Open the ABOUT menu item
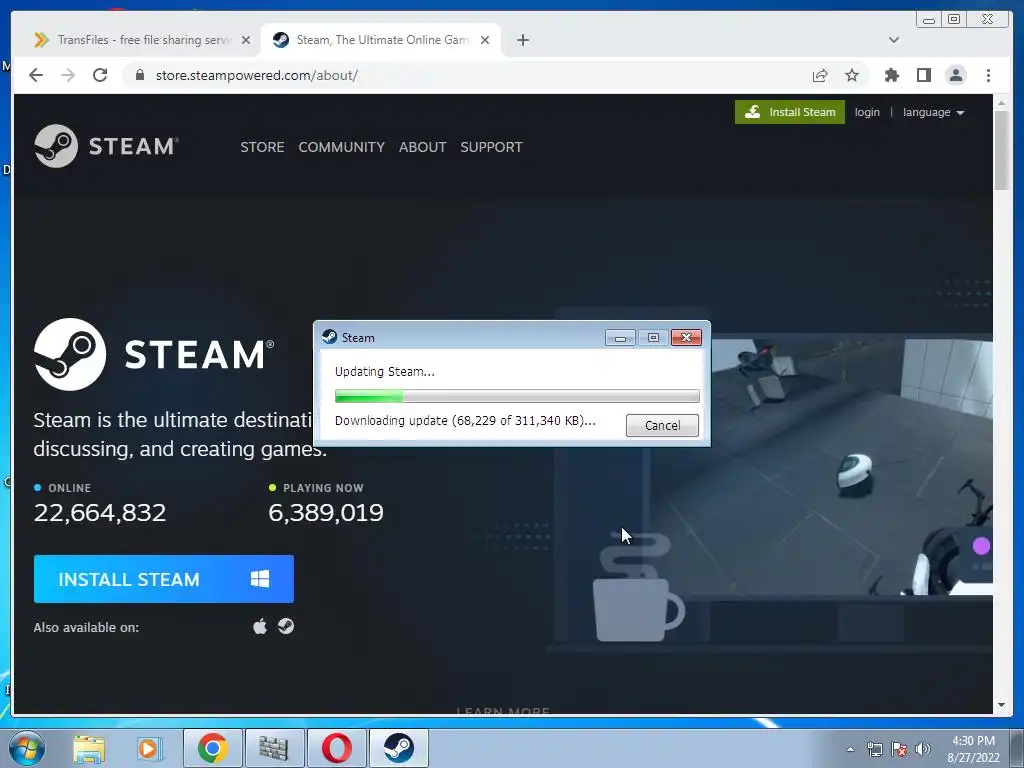The image size is (1024, 768). [423, 147]
